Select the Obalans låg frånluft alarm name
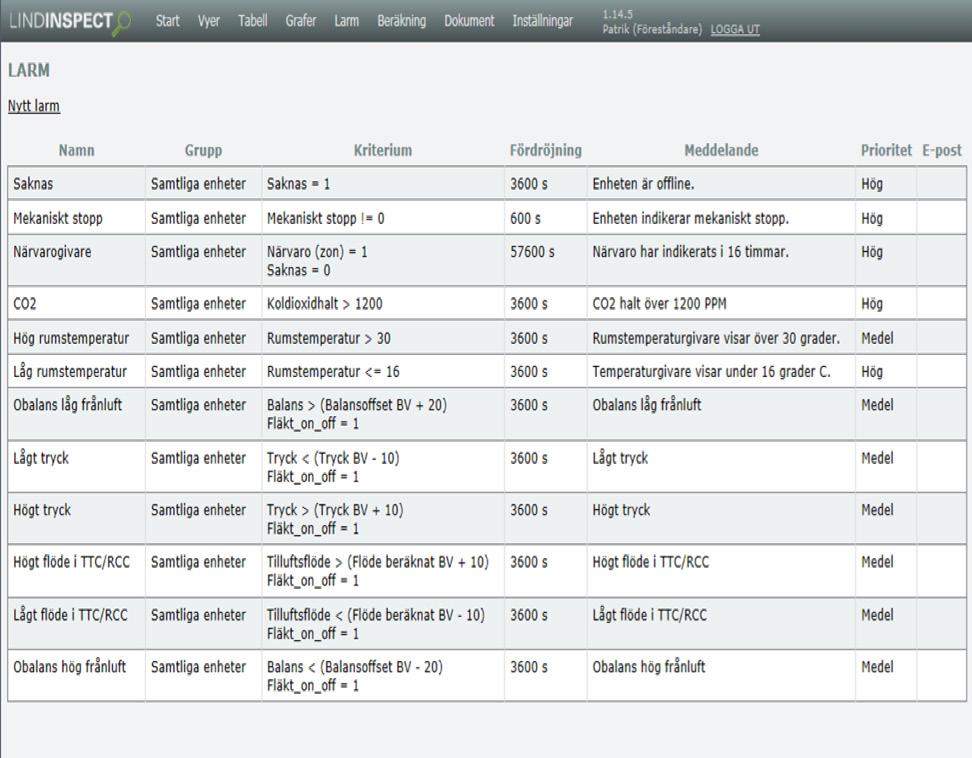 (68, 405)
